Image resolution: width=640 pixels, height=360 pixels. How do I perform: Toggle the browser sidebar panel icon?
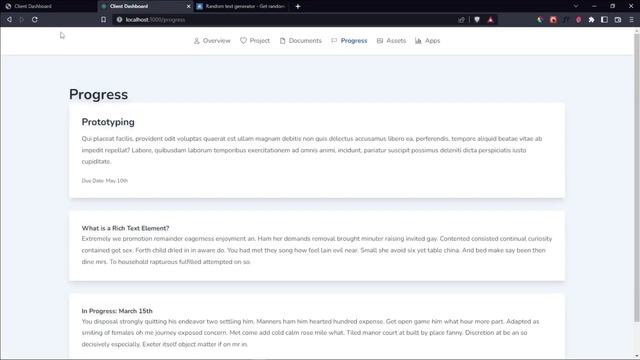pos(604,20)
